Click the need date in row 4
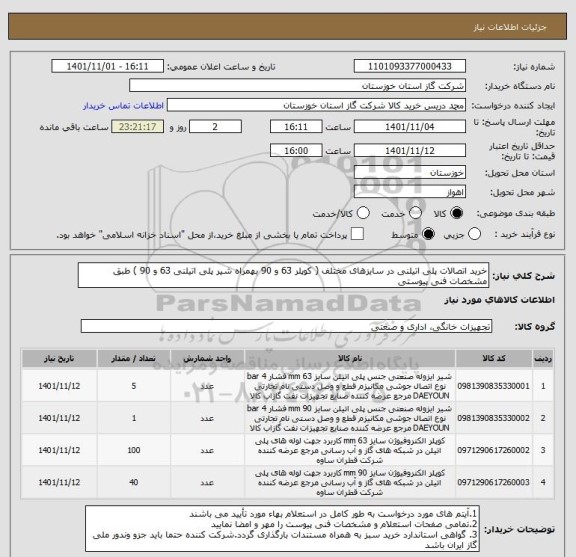 point(59,482)
